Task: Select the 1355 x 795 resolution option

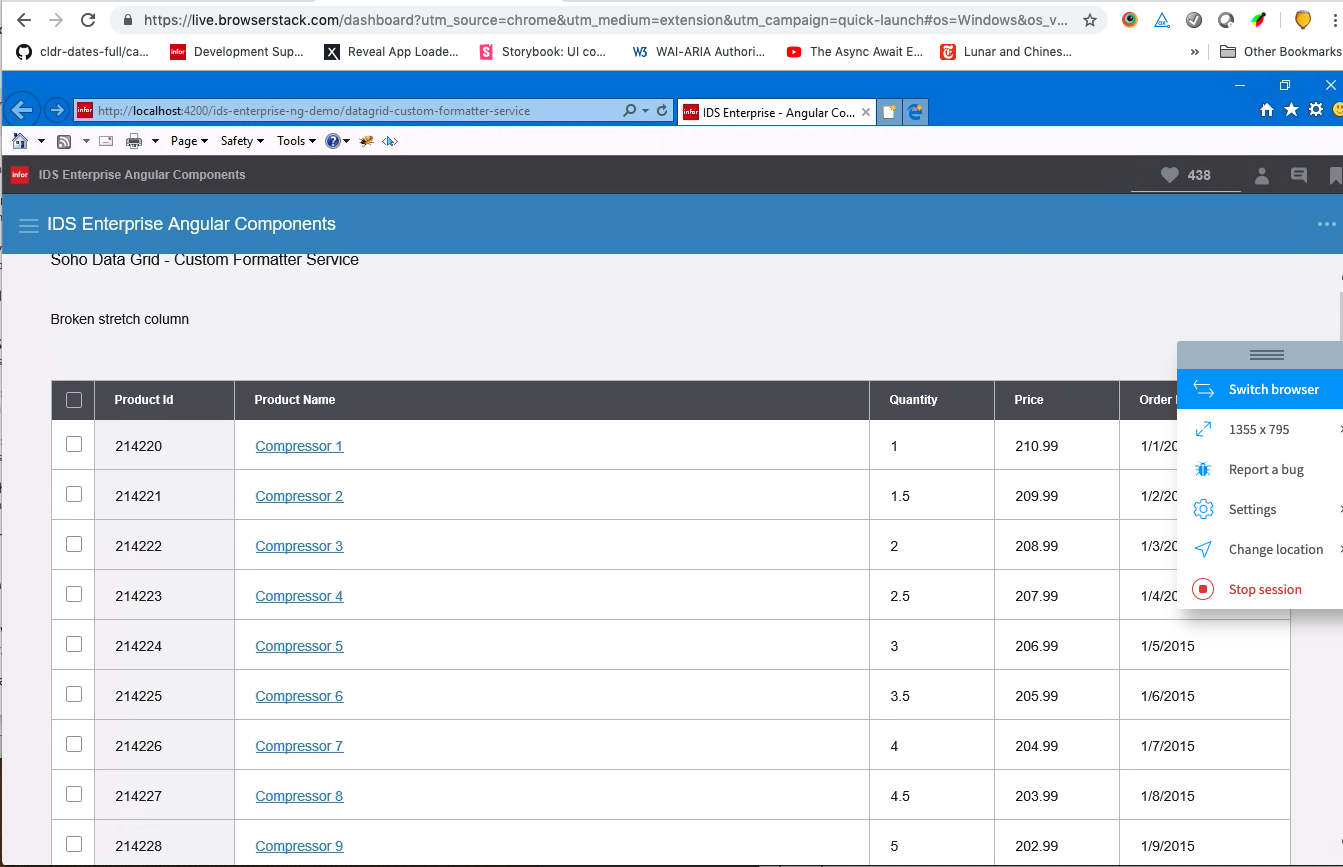Action: tap(1260, 429)
